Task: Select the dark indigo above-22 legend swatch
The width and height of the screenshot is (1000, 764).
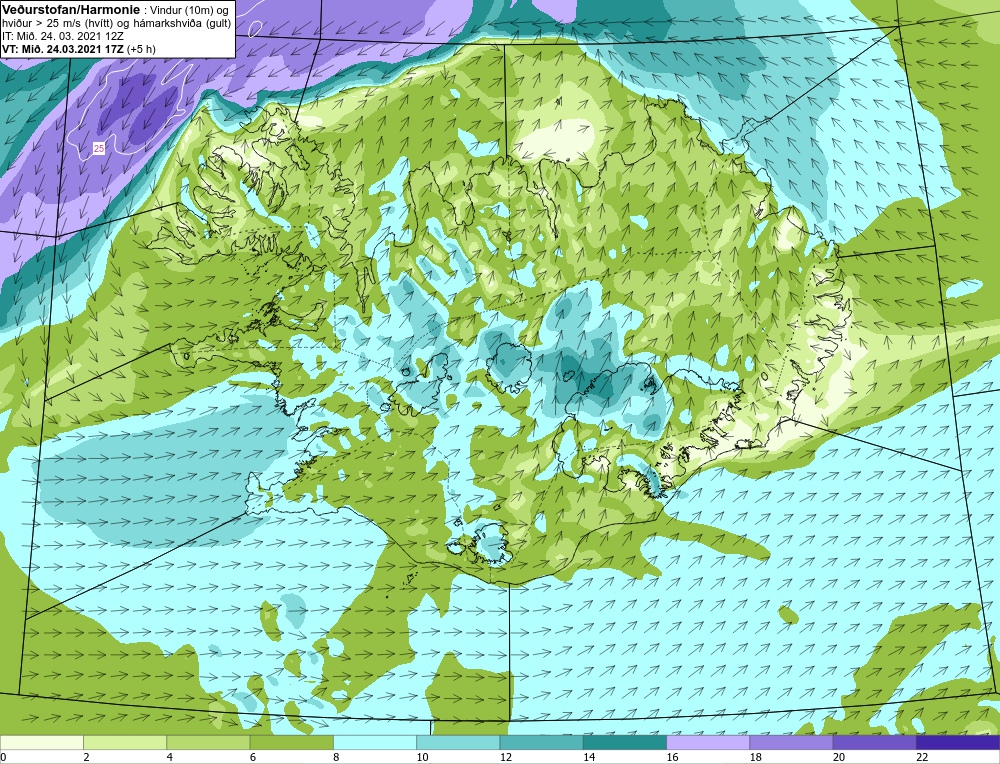Action: point(958,742)
